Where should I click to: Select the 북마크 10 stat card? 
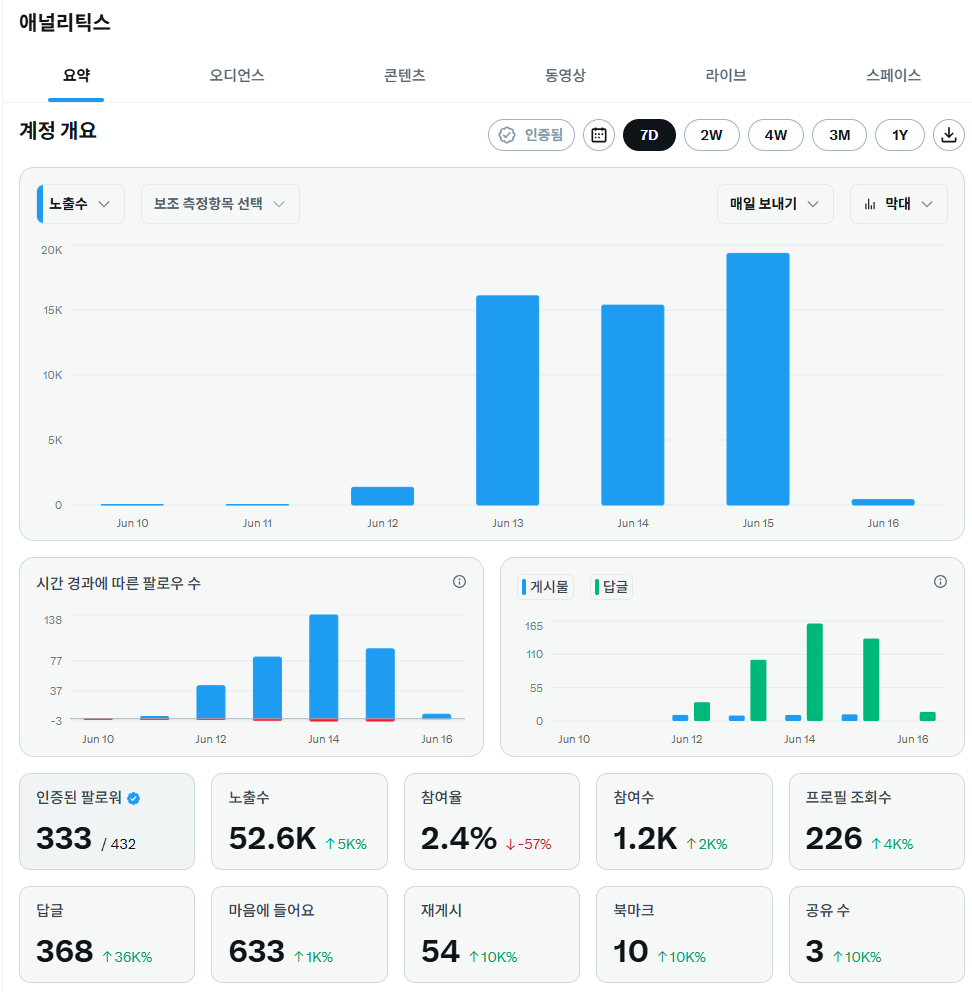[x=684, y=934]
